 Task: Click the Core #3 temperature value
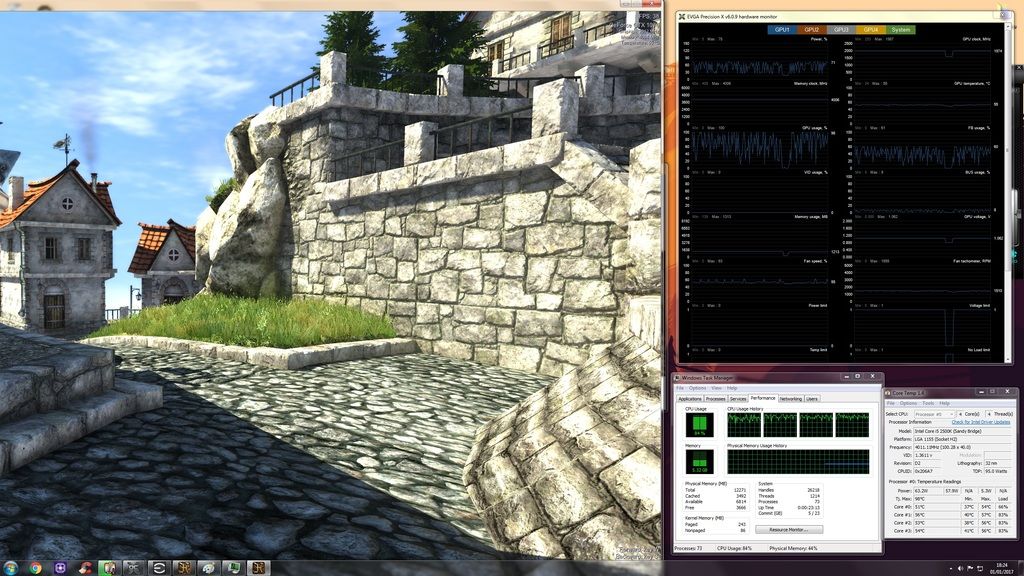[937, 531]
